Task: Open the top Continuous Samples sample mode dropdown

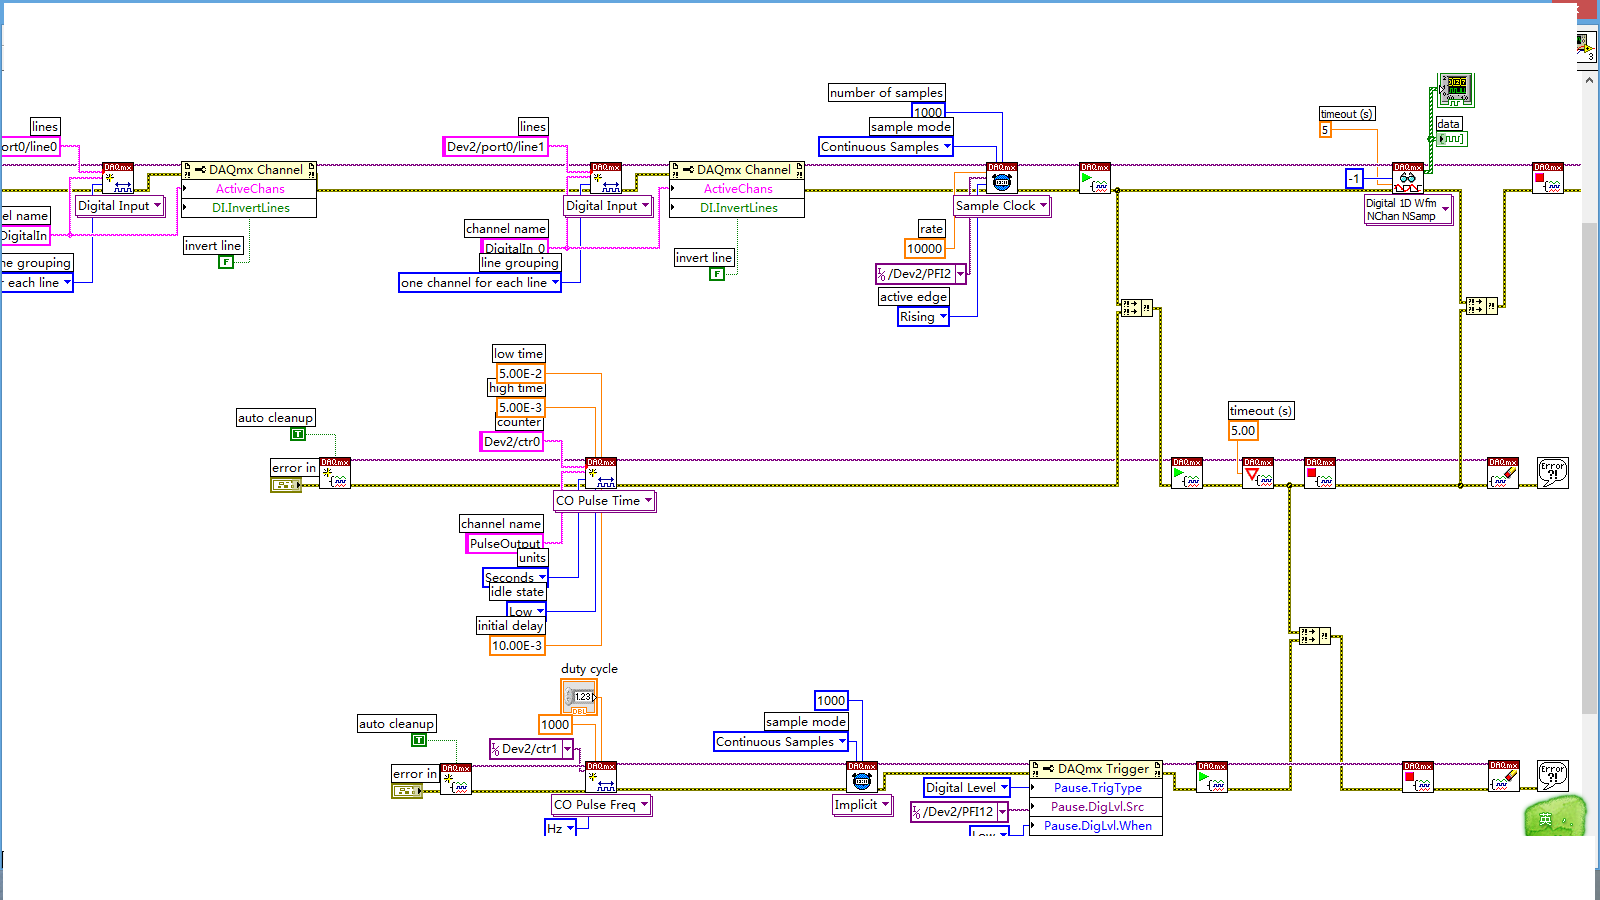Action: click(x=886, y=147)
